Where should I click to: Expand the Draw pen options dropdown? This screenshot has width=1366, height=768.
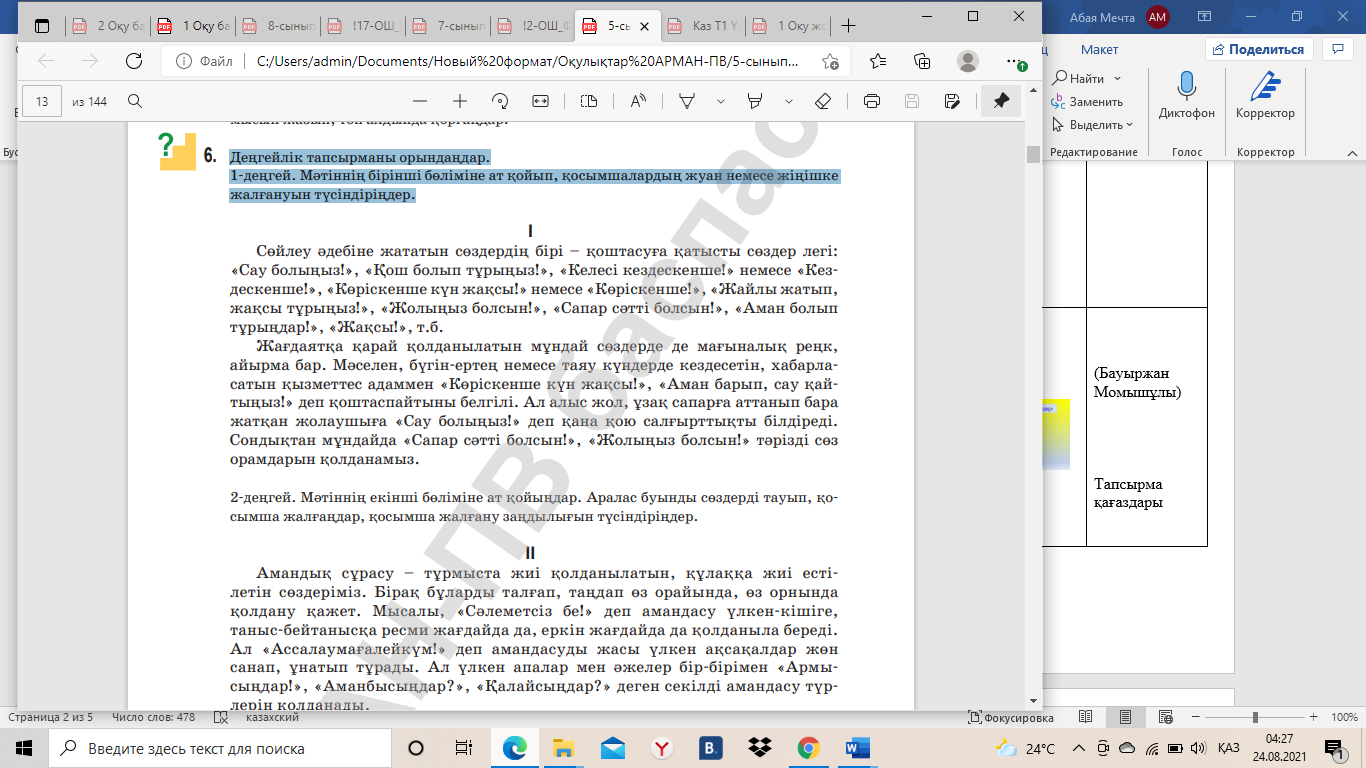click(721, 101)
